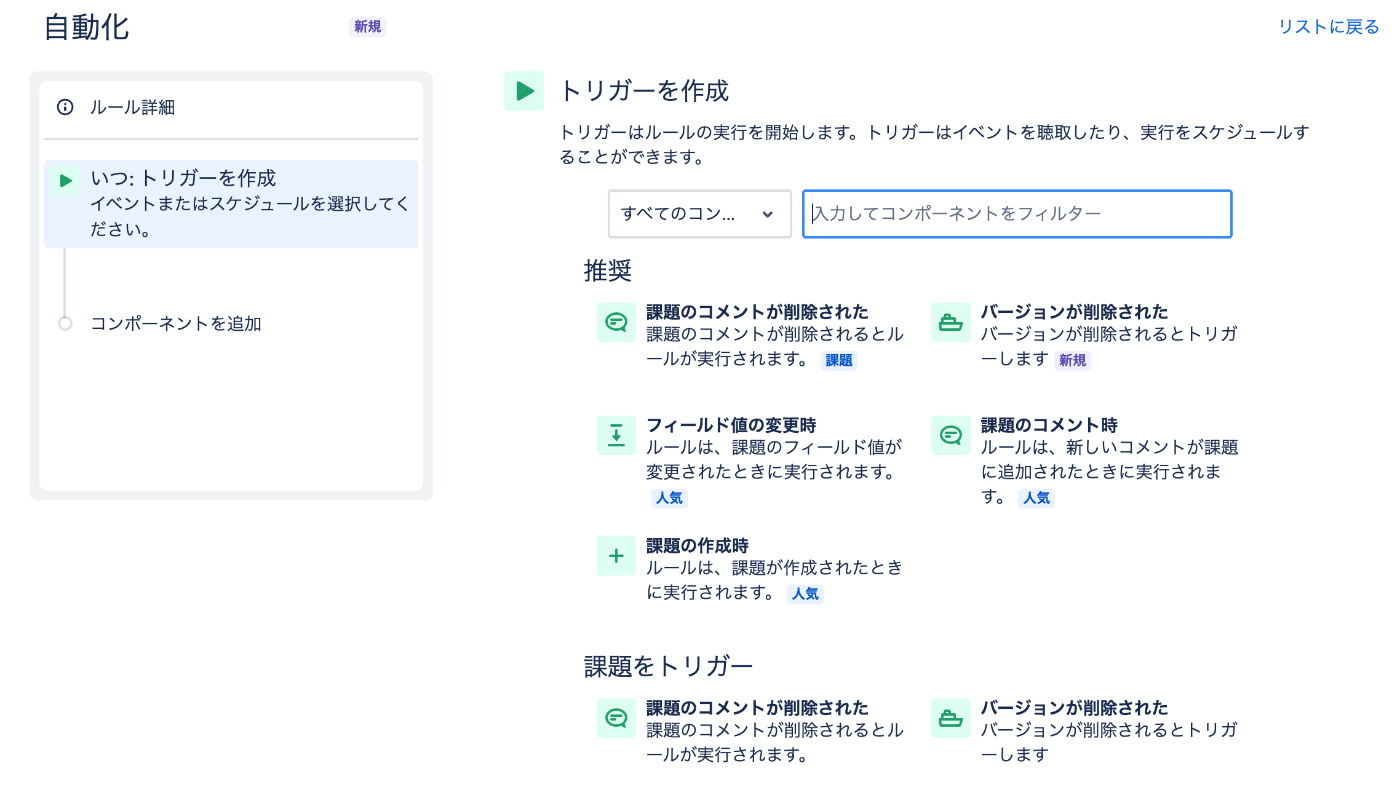This screenshot has height=787, width=1400.
Task: Click comment icon of 課題のコメントが削除された under 推奨
Action: coord(616,322)
